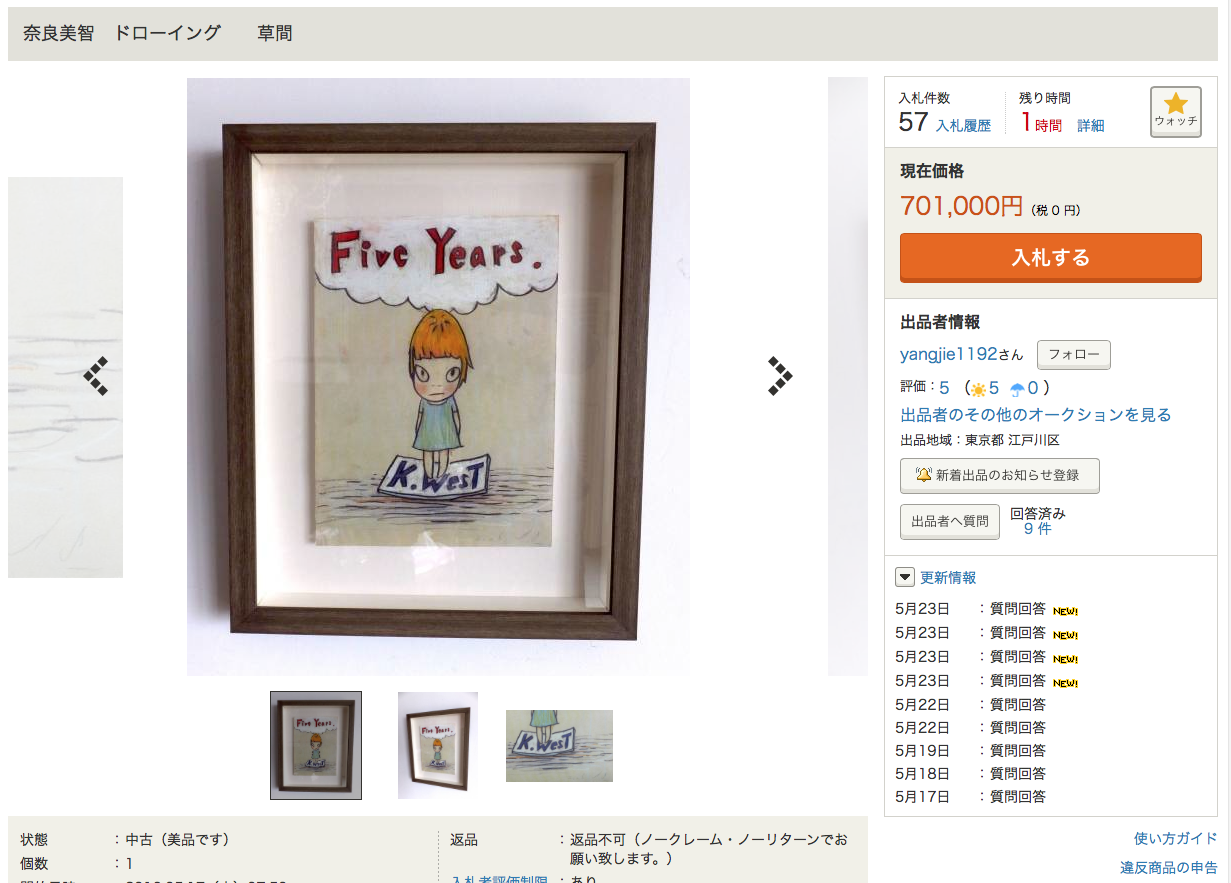
Task: Open the 9 件 answered questions link
Action: [1038, 529]
